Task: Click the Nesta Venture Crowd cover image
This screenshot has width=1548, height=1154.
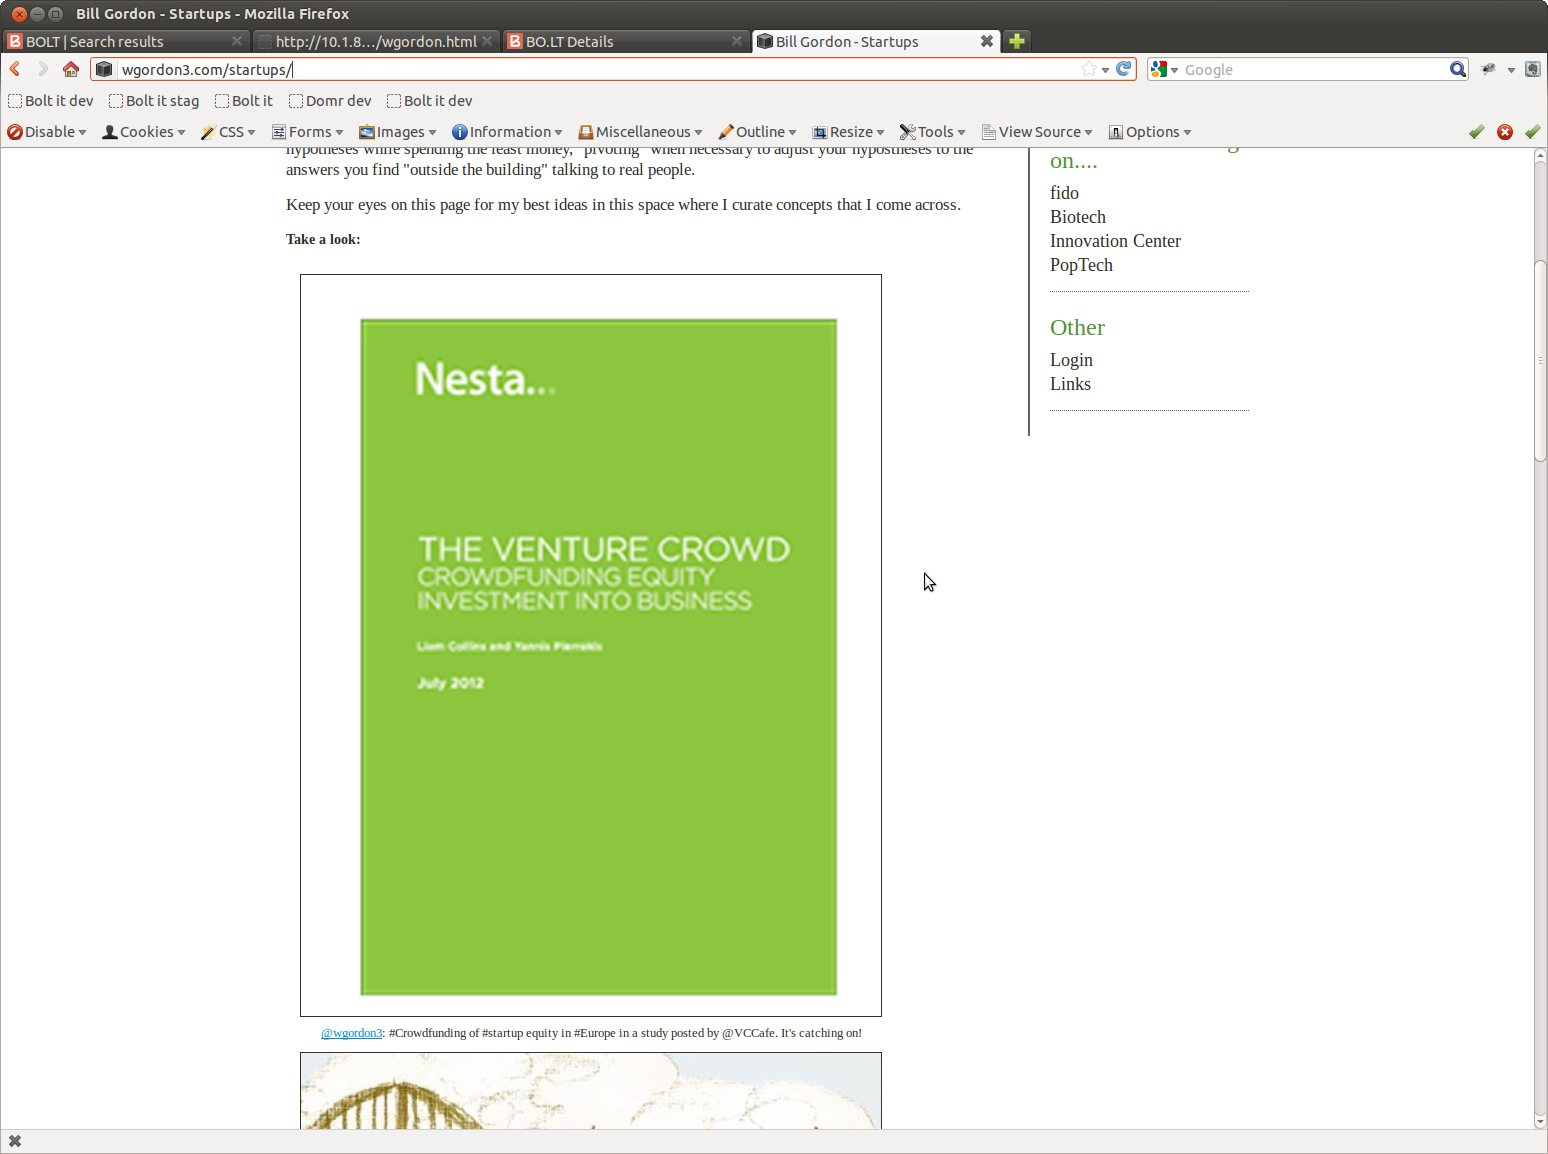Action: pos(598,657)
